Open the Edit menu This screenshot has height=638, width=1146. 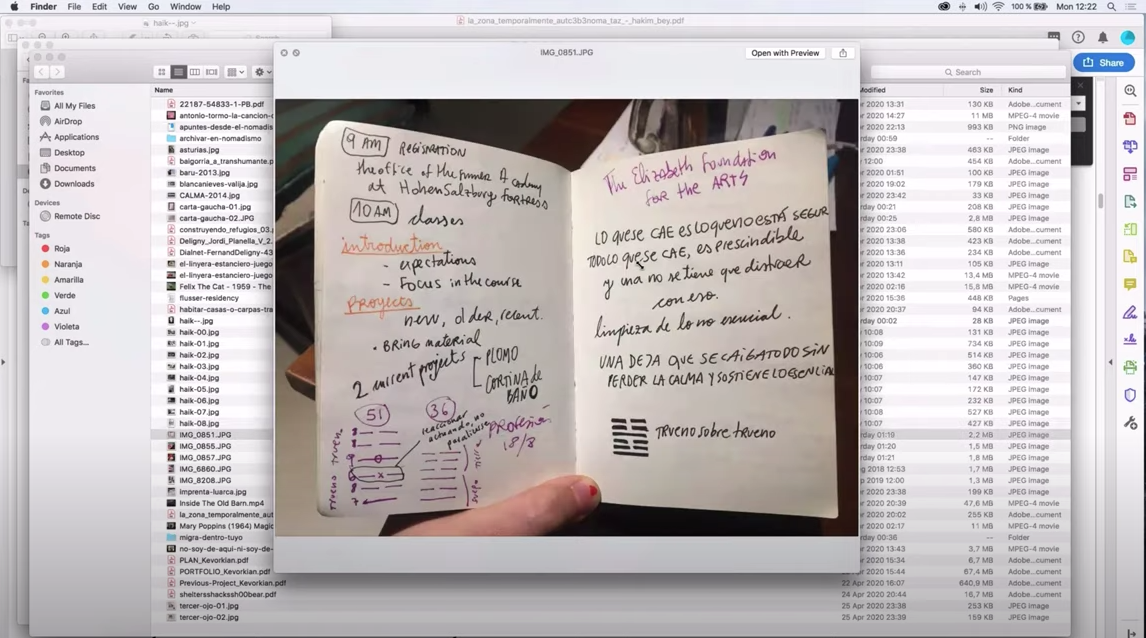99,7
